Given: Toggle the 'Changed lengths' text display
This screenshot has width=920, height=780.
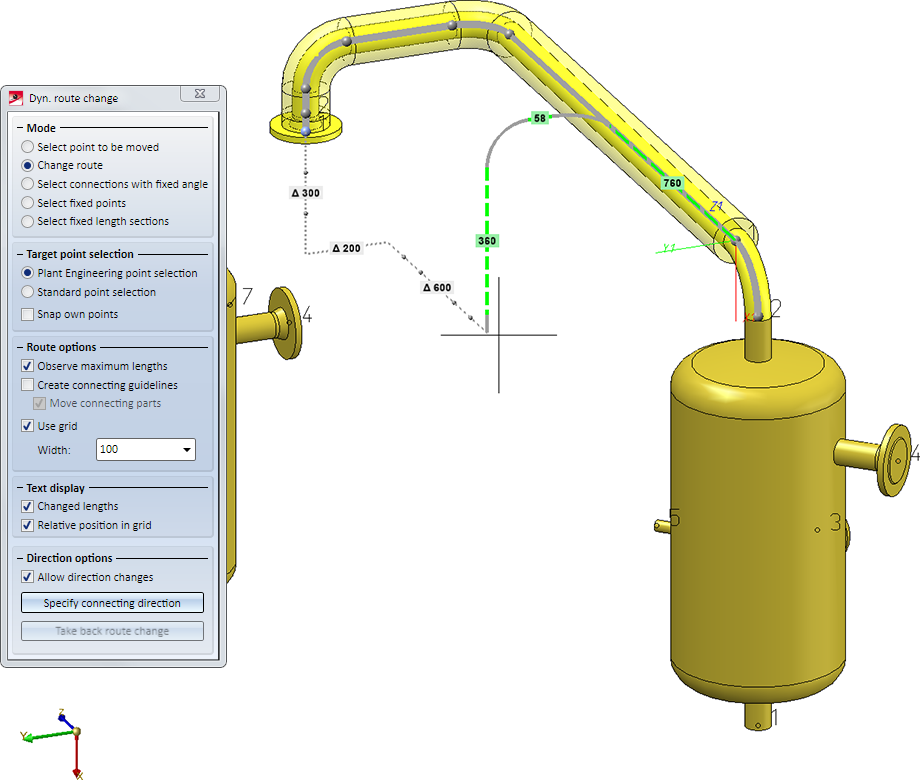Looking at the screenshot, I should [x=28, y=507].
